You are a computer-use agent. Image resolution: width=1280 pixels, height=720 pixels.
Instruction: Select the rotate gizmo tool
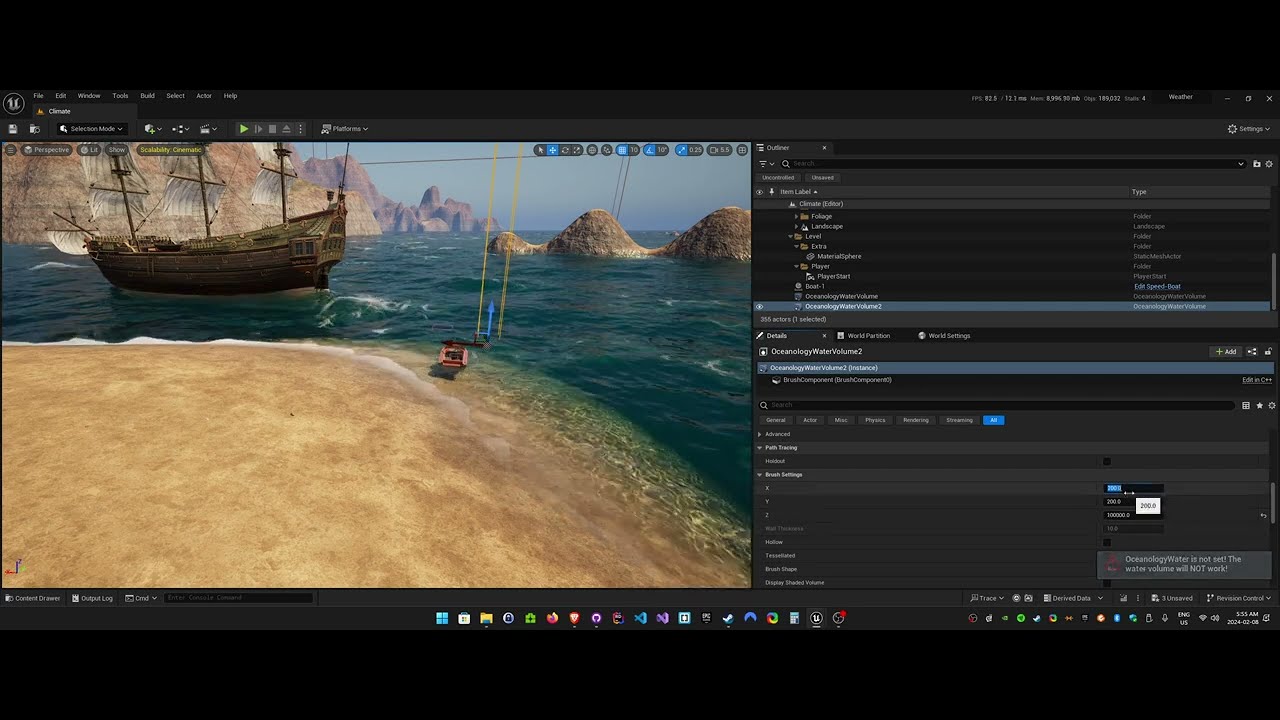565,150
